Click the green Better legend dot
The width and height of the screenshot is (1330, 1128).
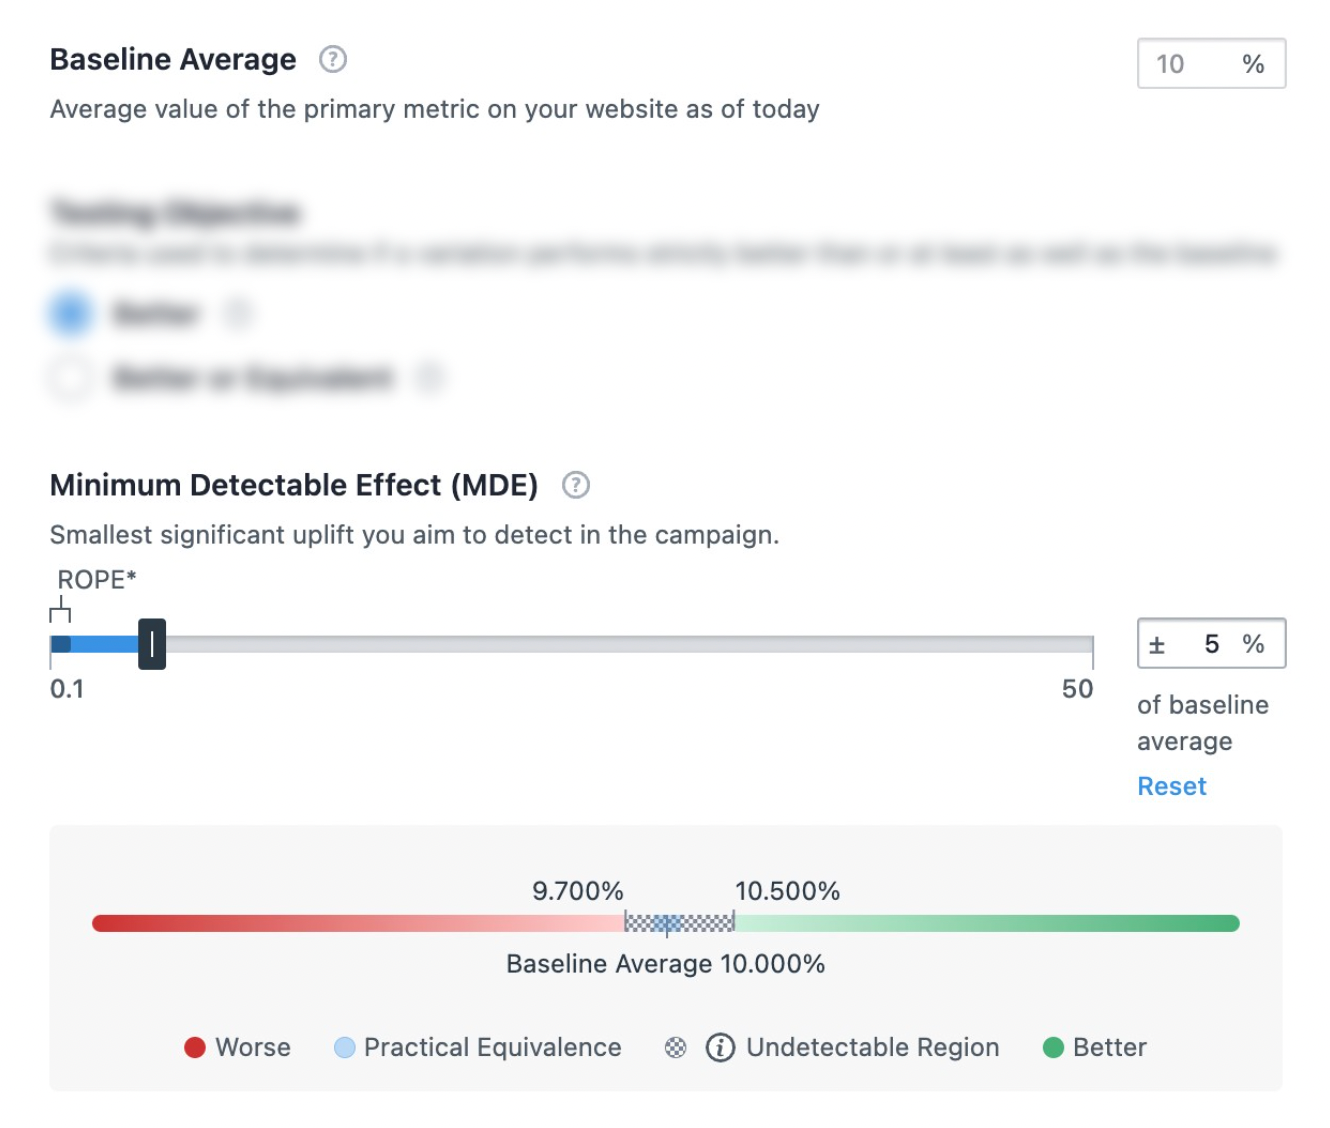[x=1052, y=1047]
